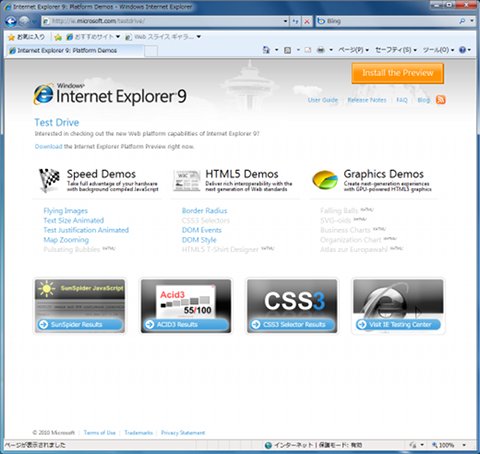The height and width of the screenshot is (454, 480).
Task: Open the status bar privacy/popup icon dropdown
Action: 422,445
